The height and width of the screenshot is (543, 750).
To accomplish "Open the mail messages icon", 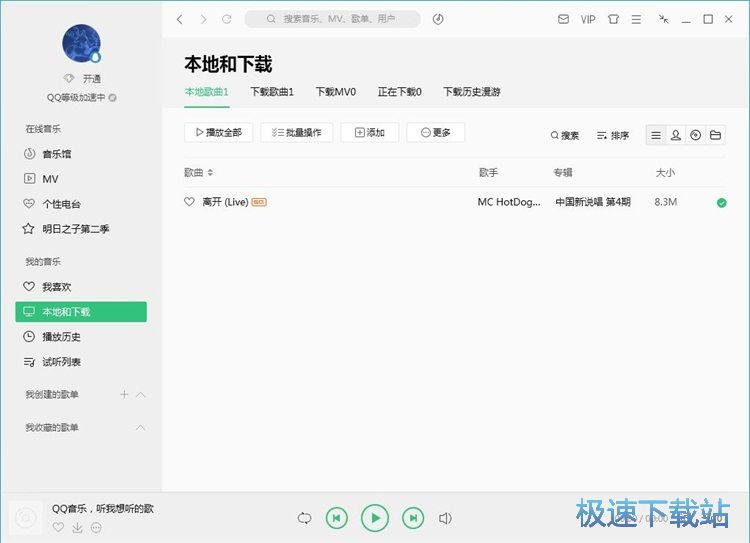I will 563,19.
